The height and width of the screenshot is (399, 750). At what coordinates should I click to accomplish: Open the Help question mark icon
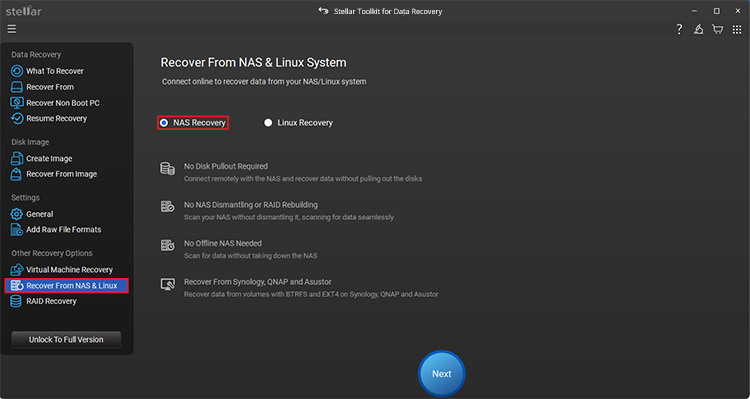(679, 29)
